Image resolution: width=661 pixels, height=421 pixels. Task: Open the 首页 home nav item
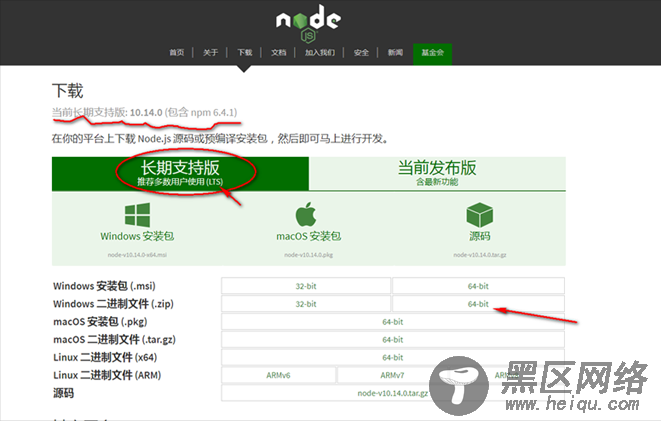177,53
